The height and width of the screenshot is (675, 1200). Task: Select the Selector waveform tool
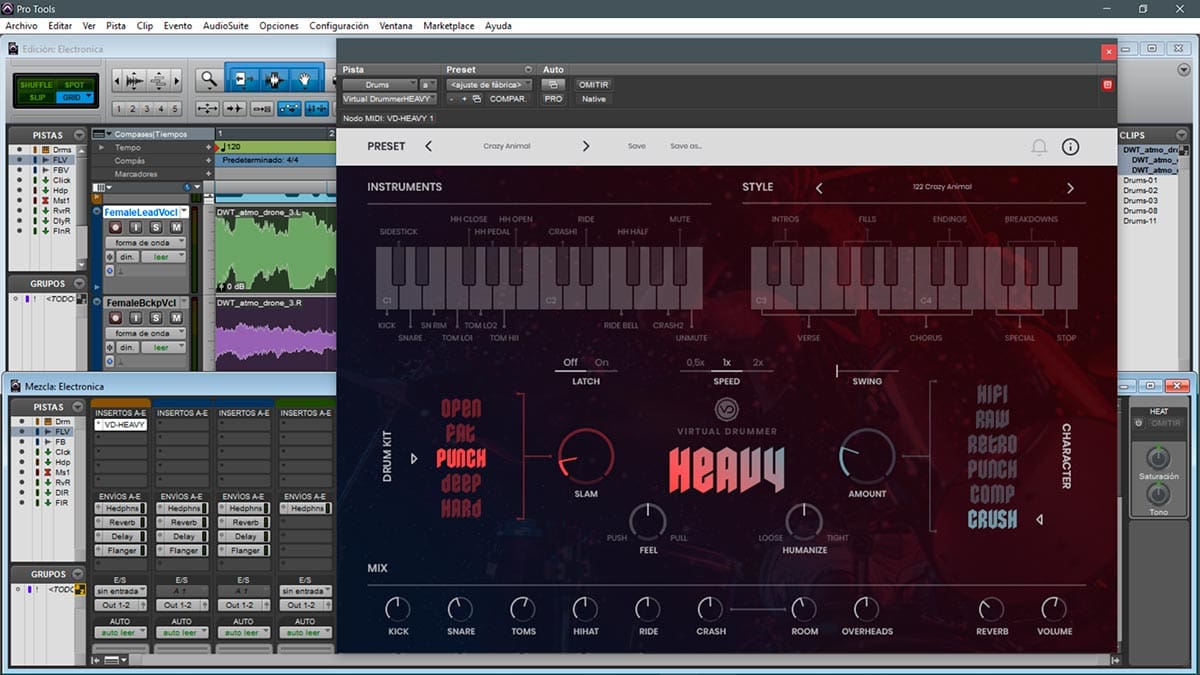273,79
